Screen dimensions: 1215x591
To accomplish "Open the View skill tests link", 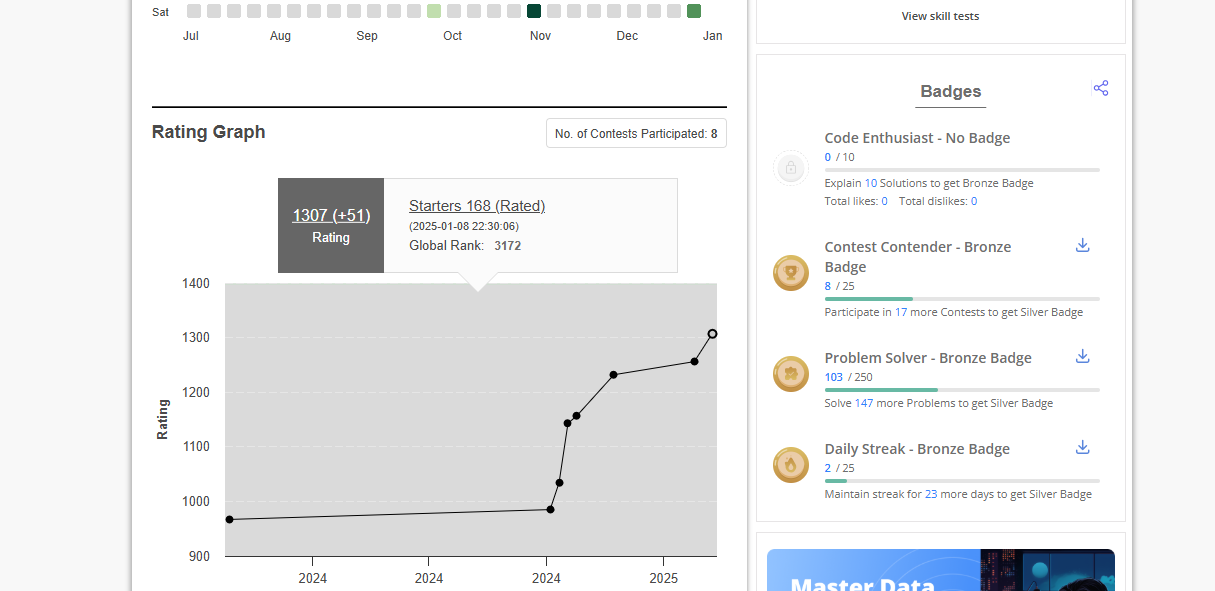I will point(940,16).
